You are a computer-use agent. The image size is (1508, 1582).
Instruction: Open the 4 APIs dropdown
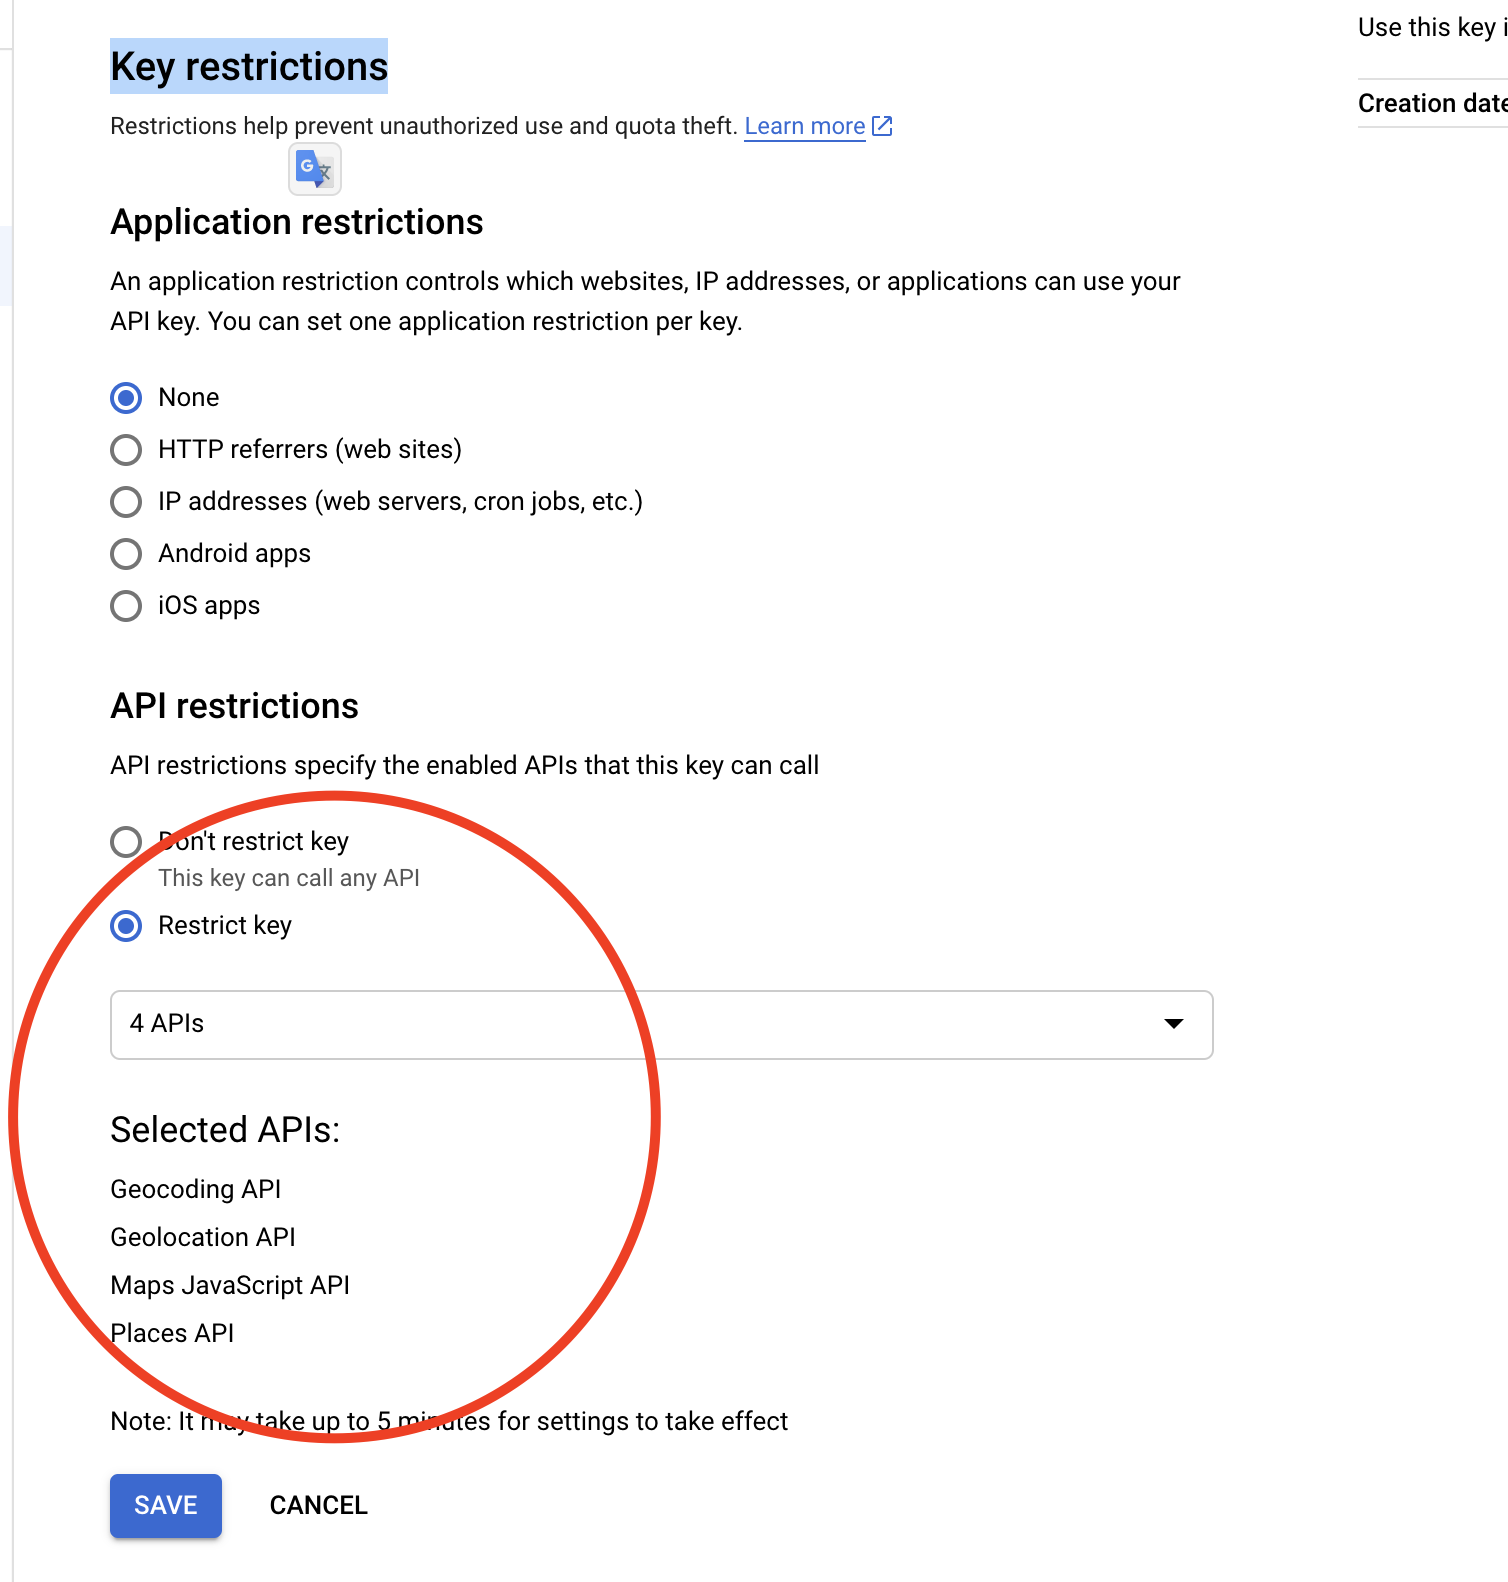click(661, 1025)
